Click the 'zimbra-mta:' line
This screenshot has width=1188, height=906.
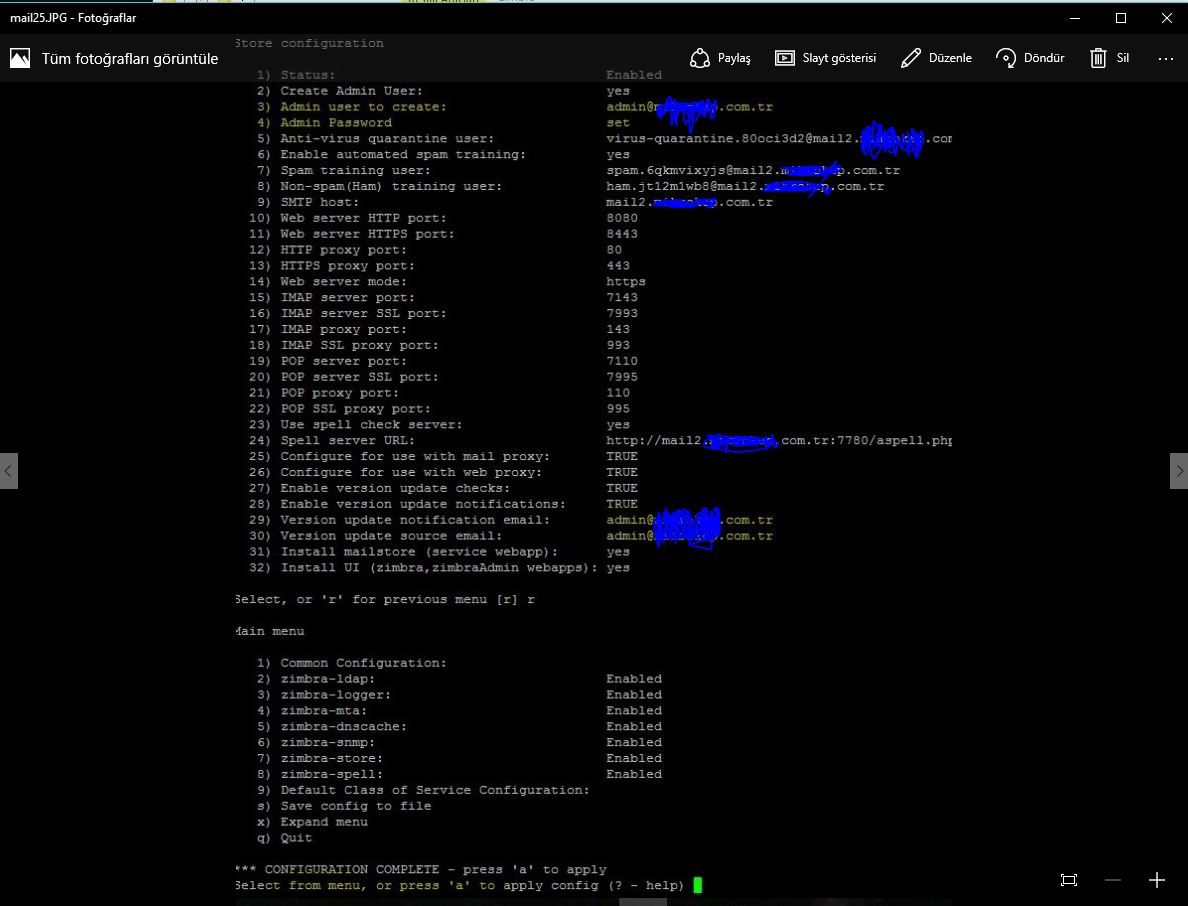324,711
